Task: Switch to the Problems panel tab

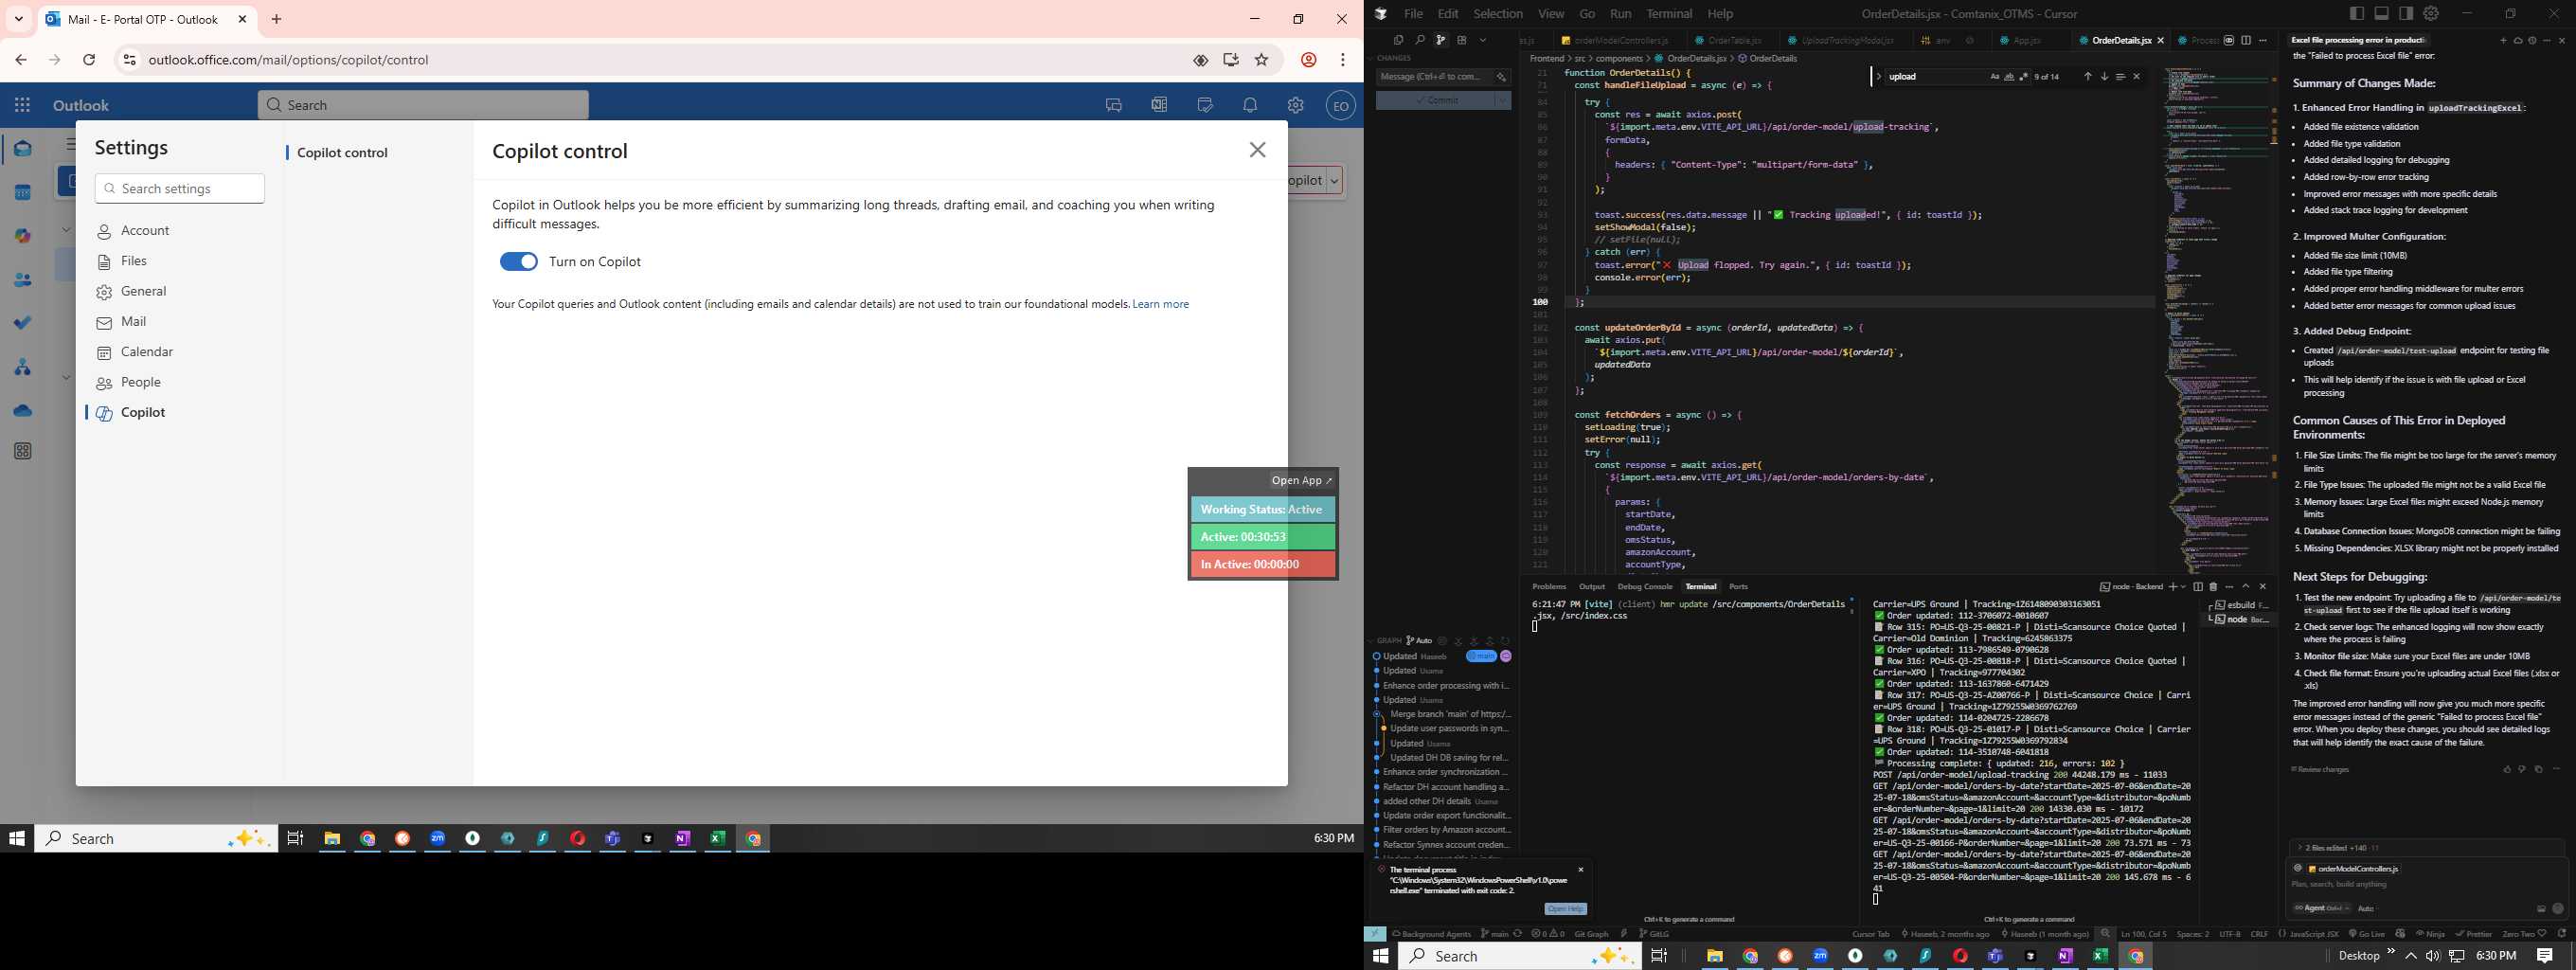Action: pyautogui.click(x=1549, y=587)
